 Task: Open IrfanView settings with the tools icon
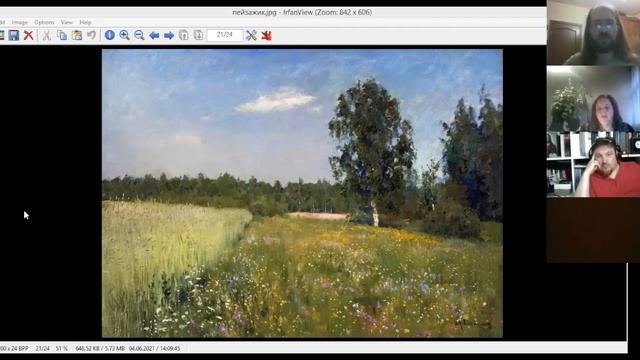point(251,36)
